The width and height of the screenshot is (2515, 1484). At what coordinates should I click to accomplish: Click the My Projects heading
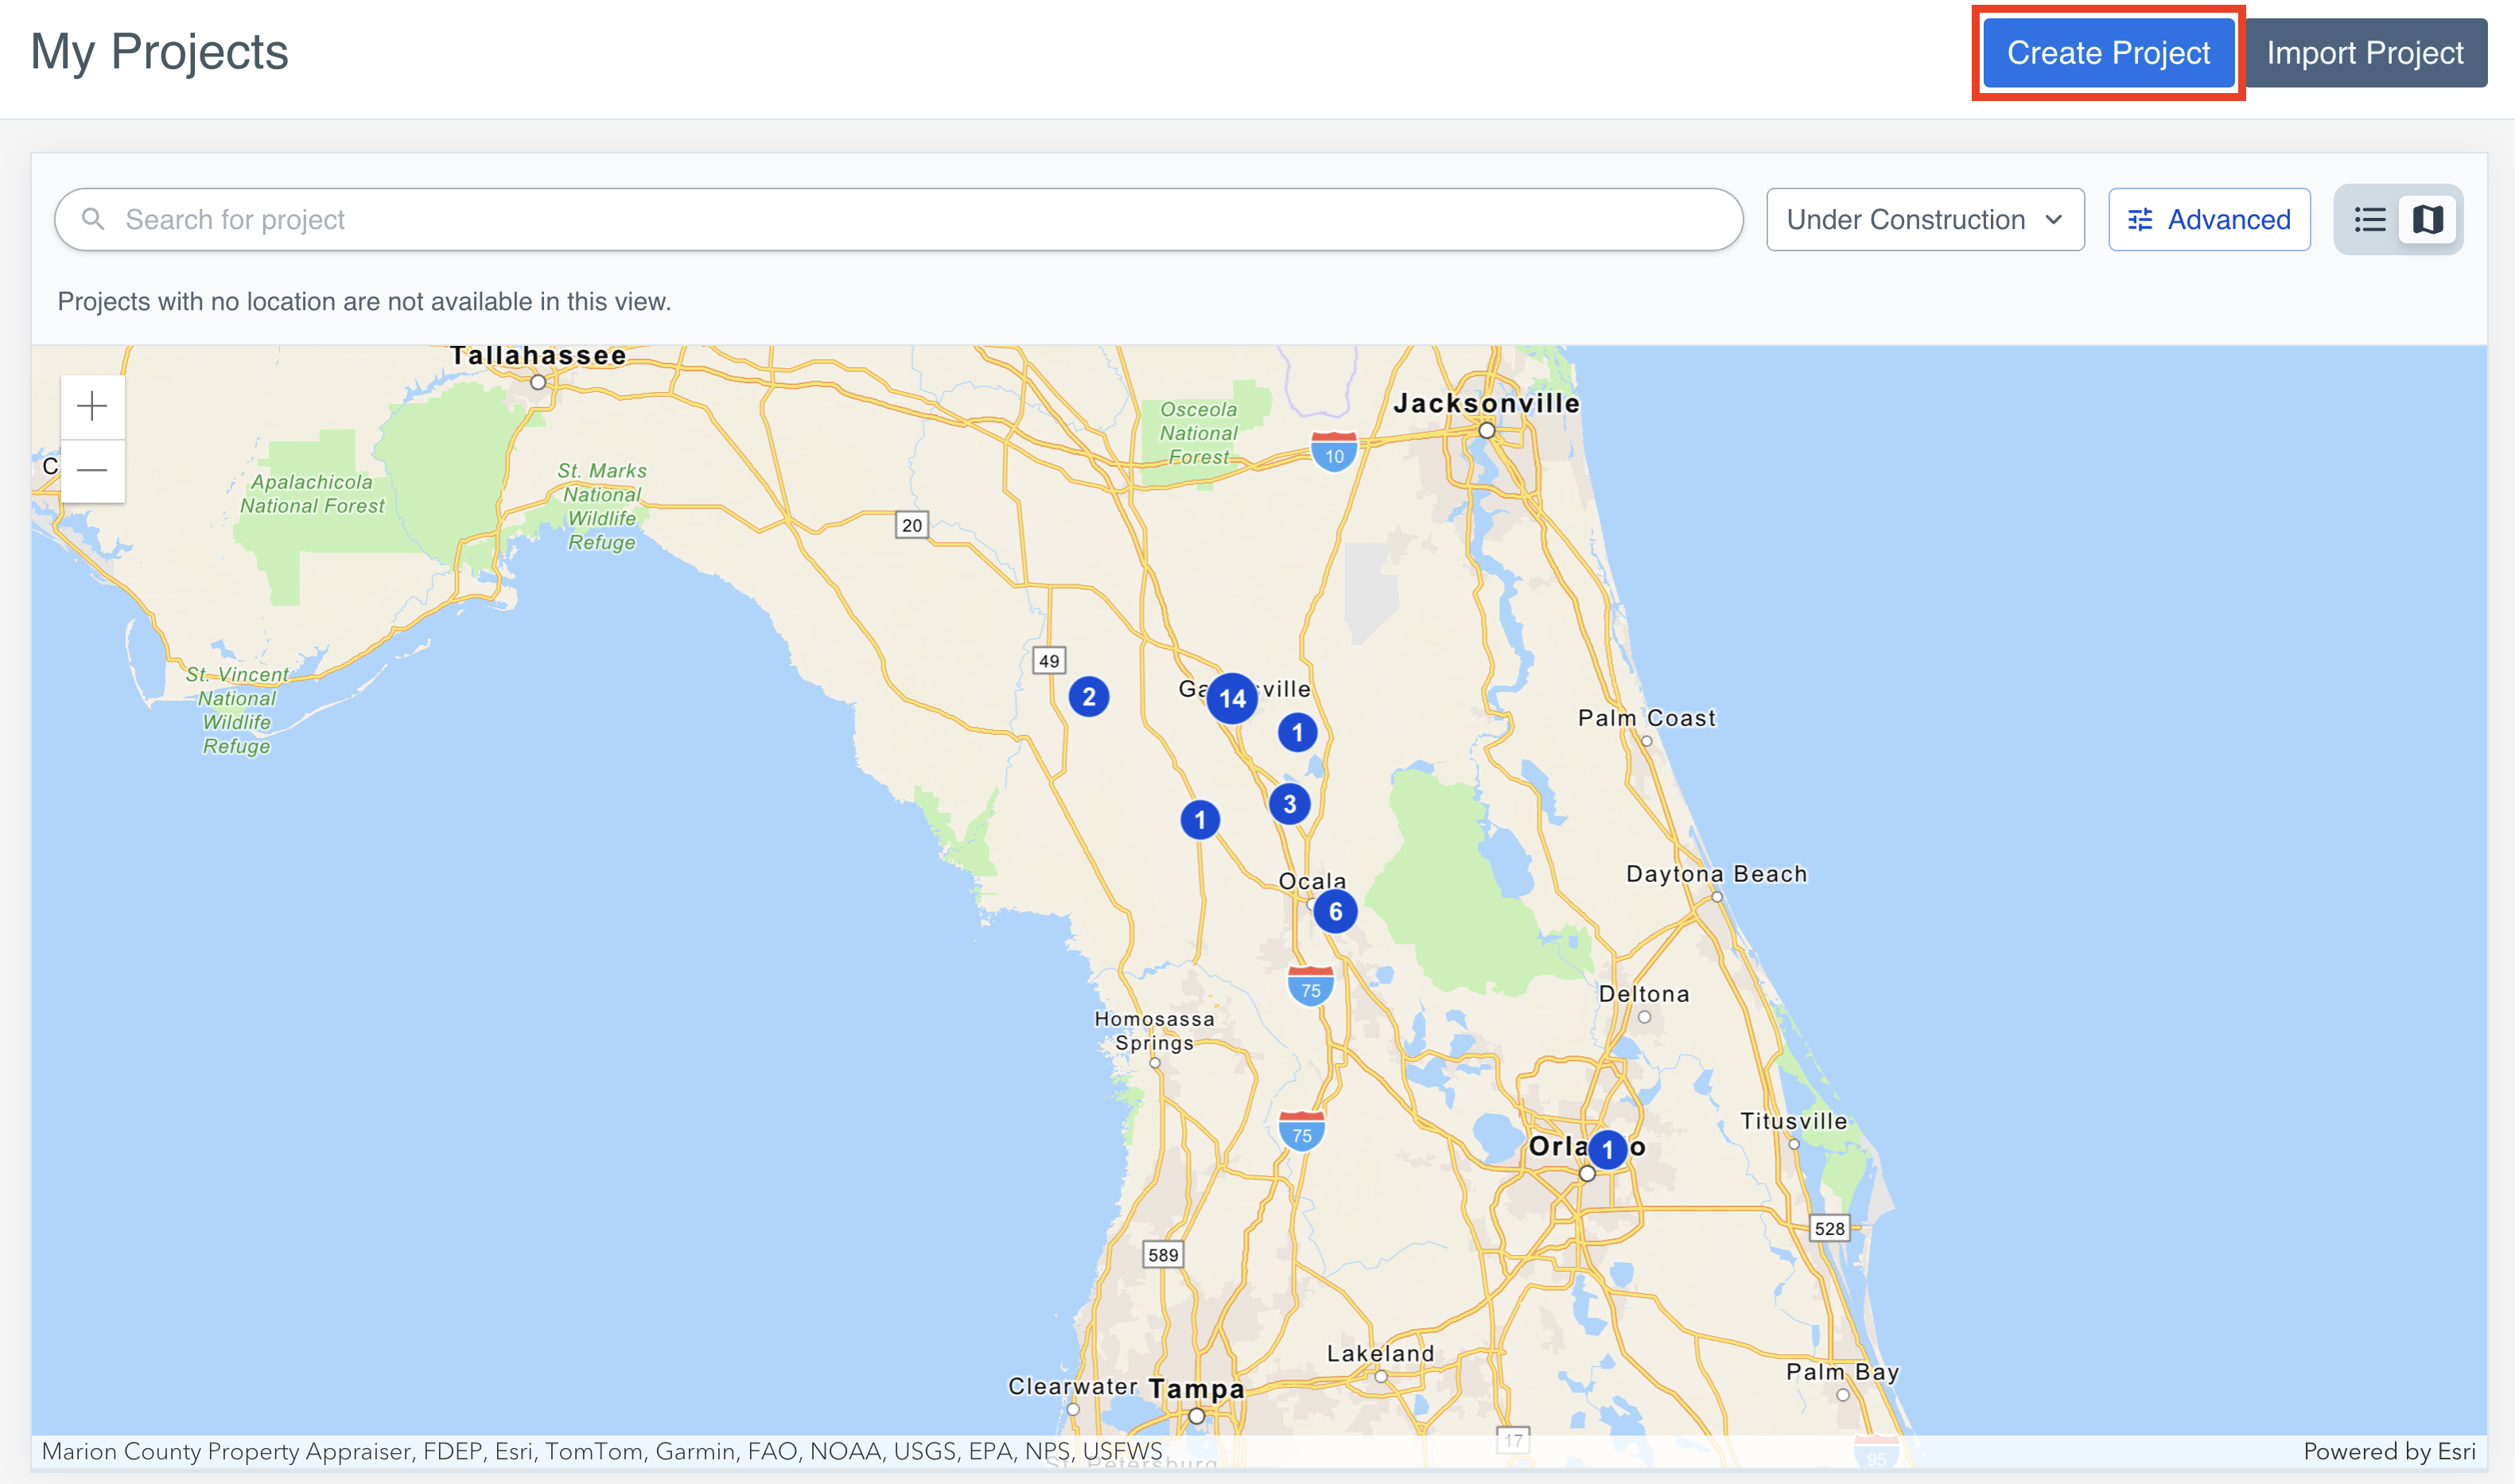click(x=159, y=52)
